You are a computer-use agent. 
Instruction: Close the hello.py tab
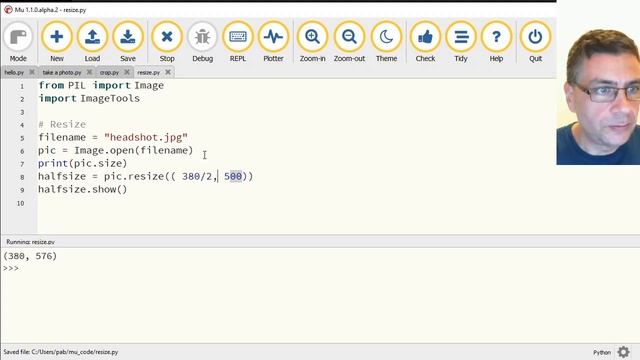[x=32, y=72]
